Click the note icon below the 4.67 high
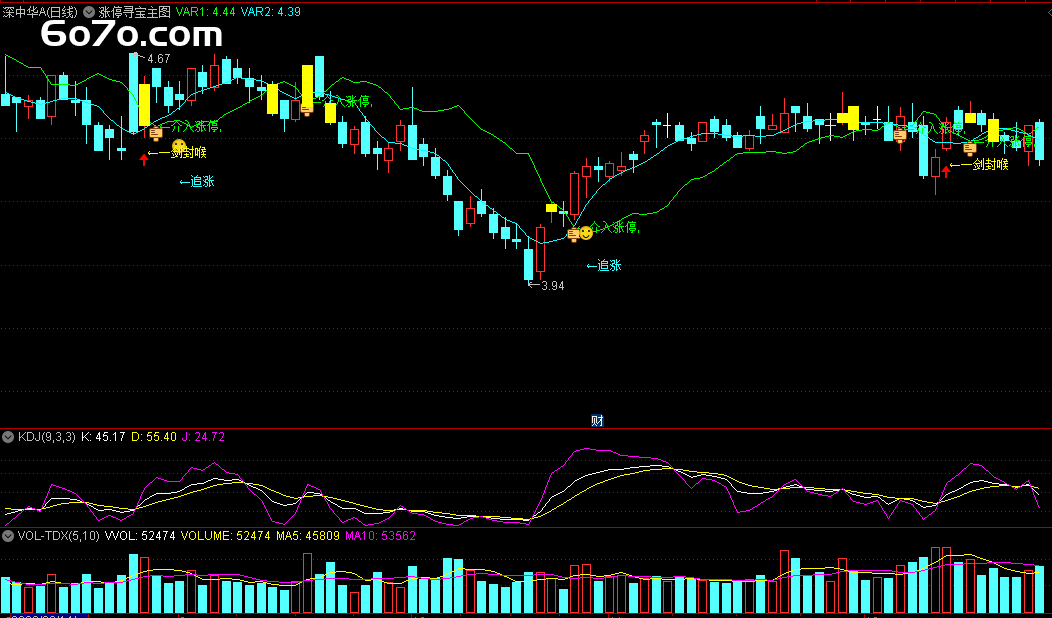The image size is (1052, 618). click(x=156, y=134)
